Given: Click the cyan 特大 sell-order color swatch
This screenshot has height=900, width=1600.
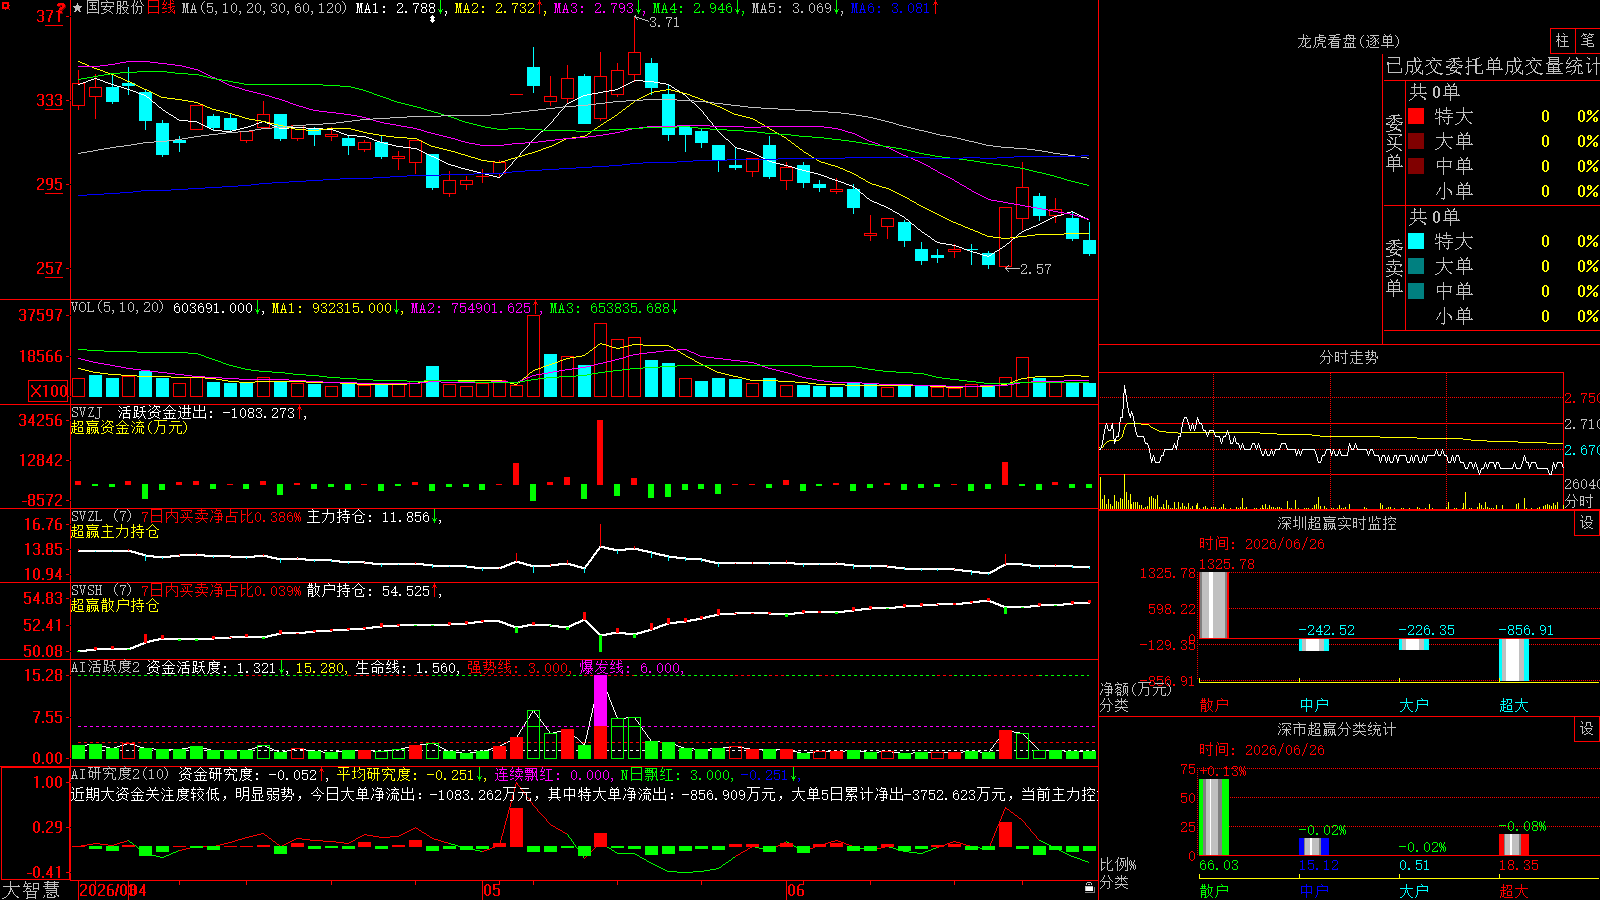Looking at the screenshot, I should 1416,241.
